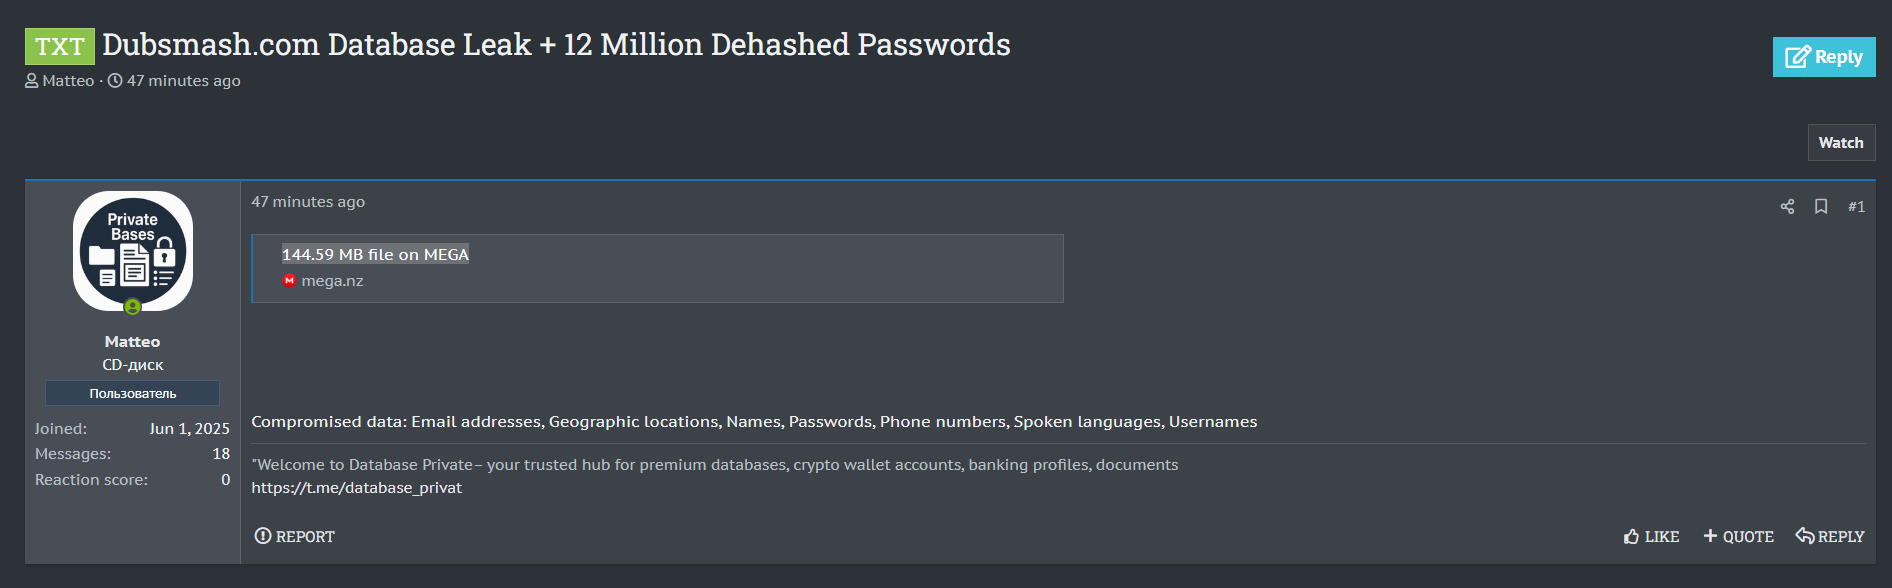Click Matteo author link under title

click(x=68, y=81)
